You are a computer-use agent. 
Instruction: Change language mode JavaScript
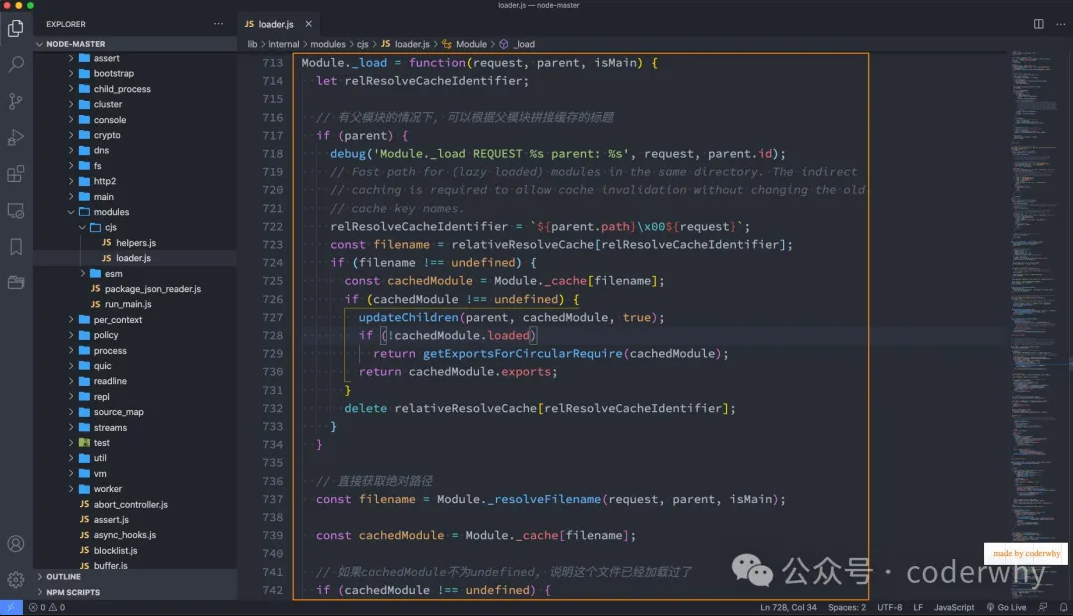click(954, 607)
